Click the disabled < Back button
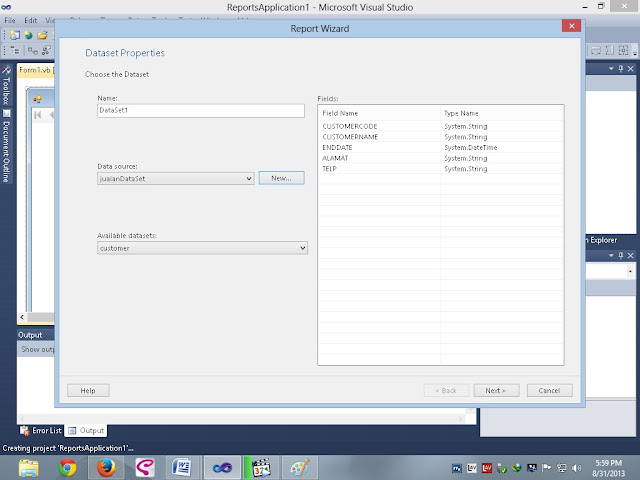Viewport: 640px width, 480px height. pyautogui.click(x=446, y=390)
